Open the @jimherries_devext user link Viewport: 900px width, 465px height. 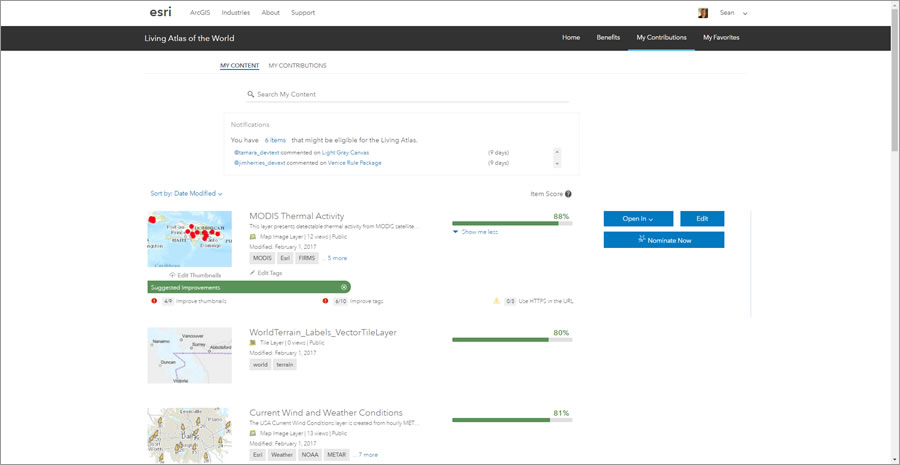(259, 163)
